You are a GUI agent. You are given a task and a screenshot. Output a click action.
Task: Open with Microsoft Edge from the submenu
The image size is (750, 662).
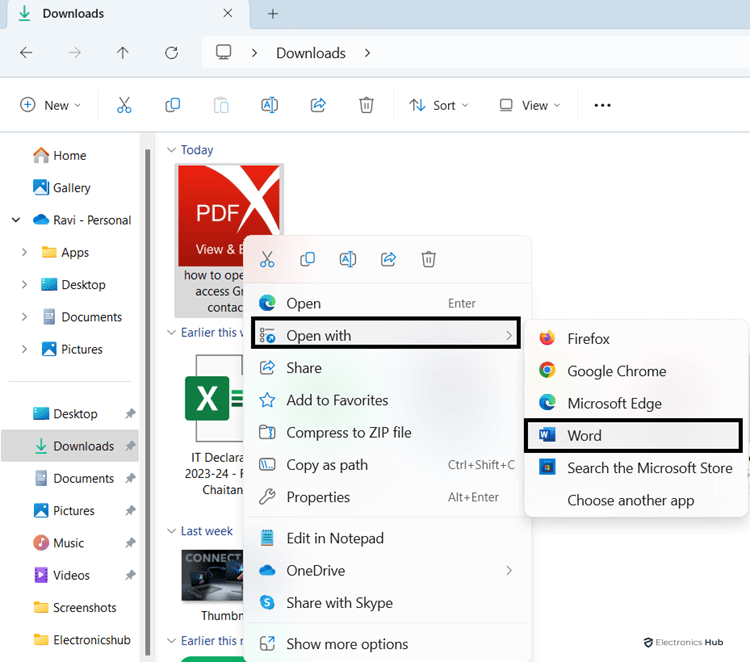[x=635, y=403]
